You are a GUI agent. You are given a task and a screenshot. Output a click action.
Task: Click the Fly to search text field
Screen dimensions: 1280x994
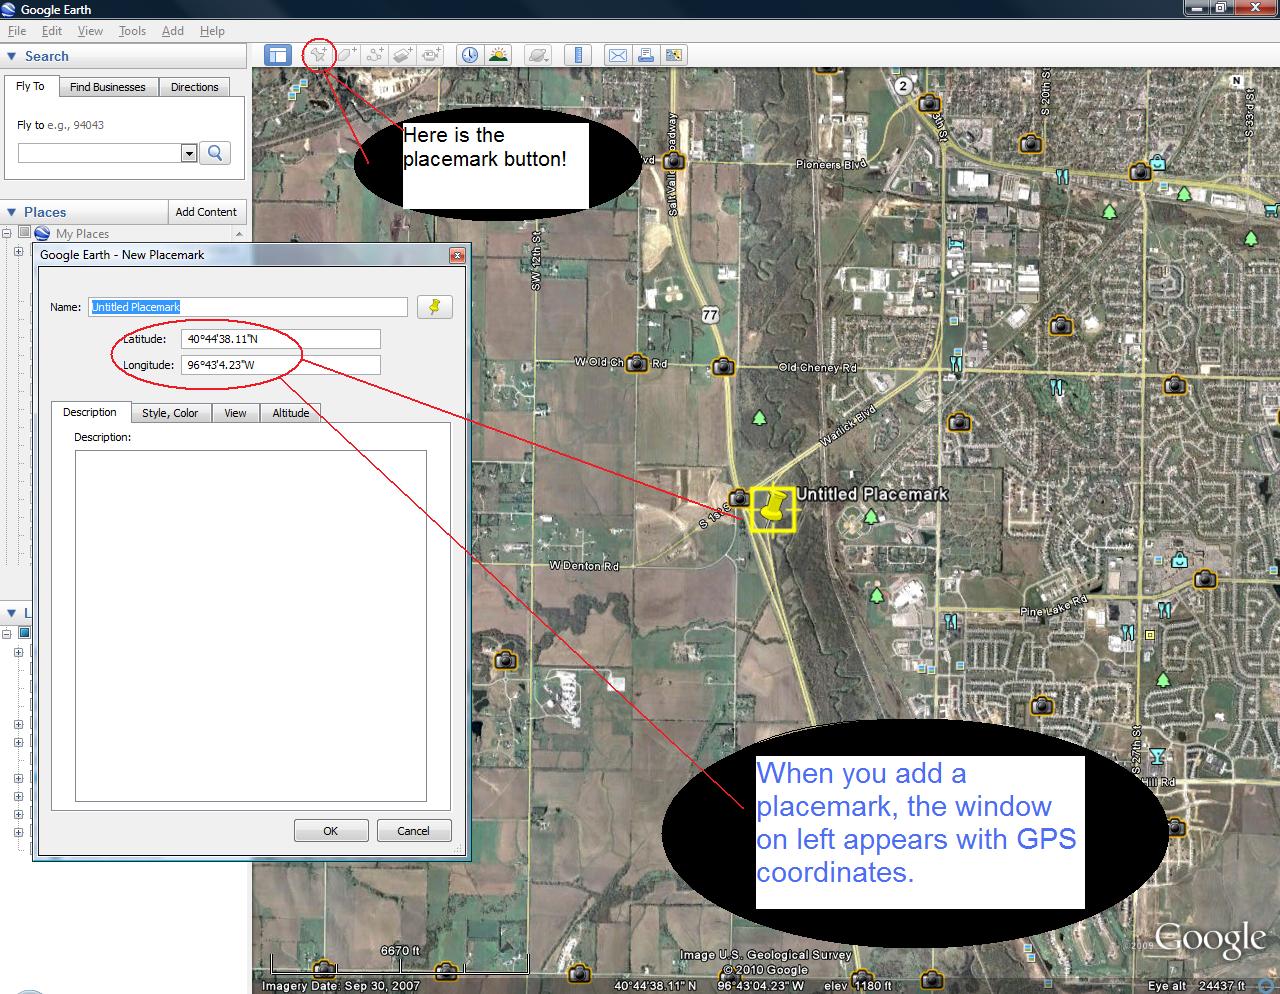(x=100, y=153)
